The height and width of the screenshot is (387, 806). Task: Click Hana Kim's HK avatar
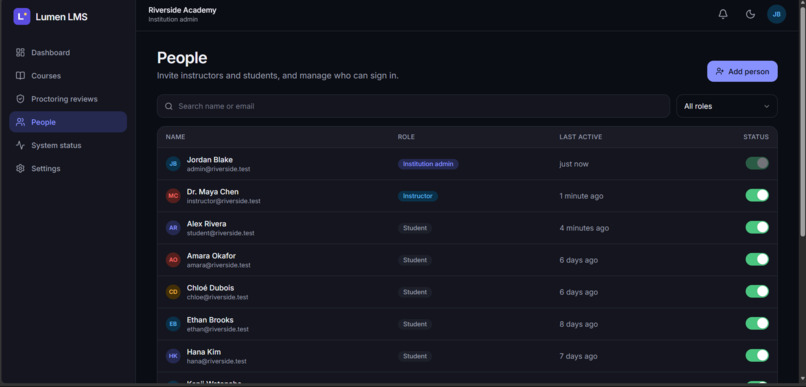[173, 356]
